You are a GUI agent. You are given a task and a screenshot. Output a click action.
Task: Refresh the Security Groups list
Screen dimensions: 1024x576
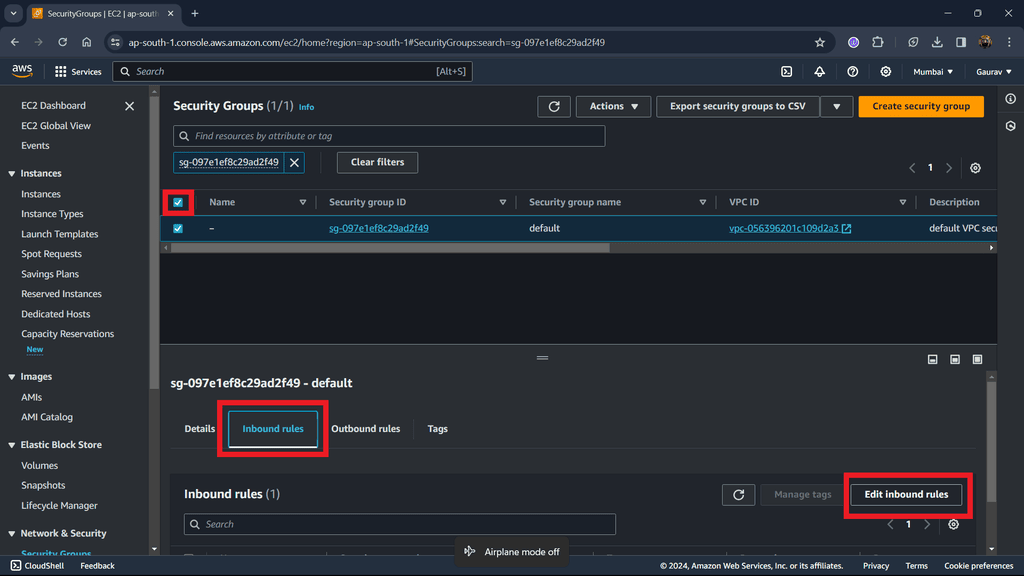click(x=554, y=106)
